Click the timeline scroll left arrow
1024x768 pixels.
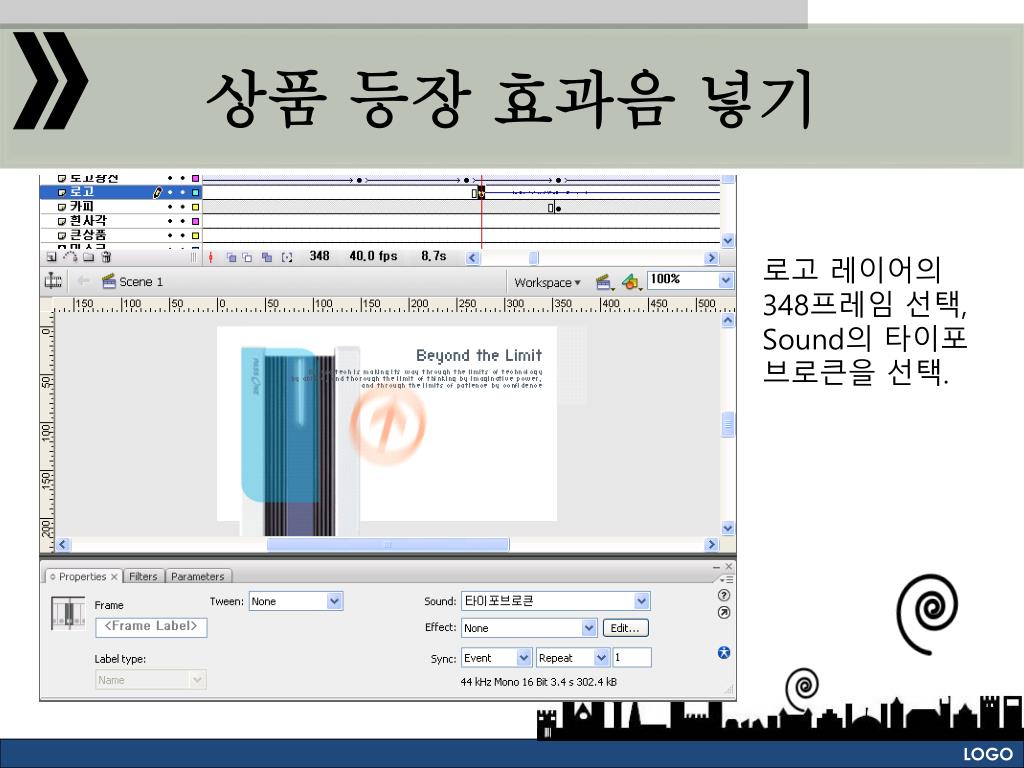(x=472, y=258)
